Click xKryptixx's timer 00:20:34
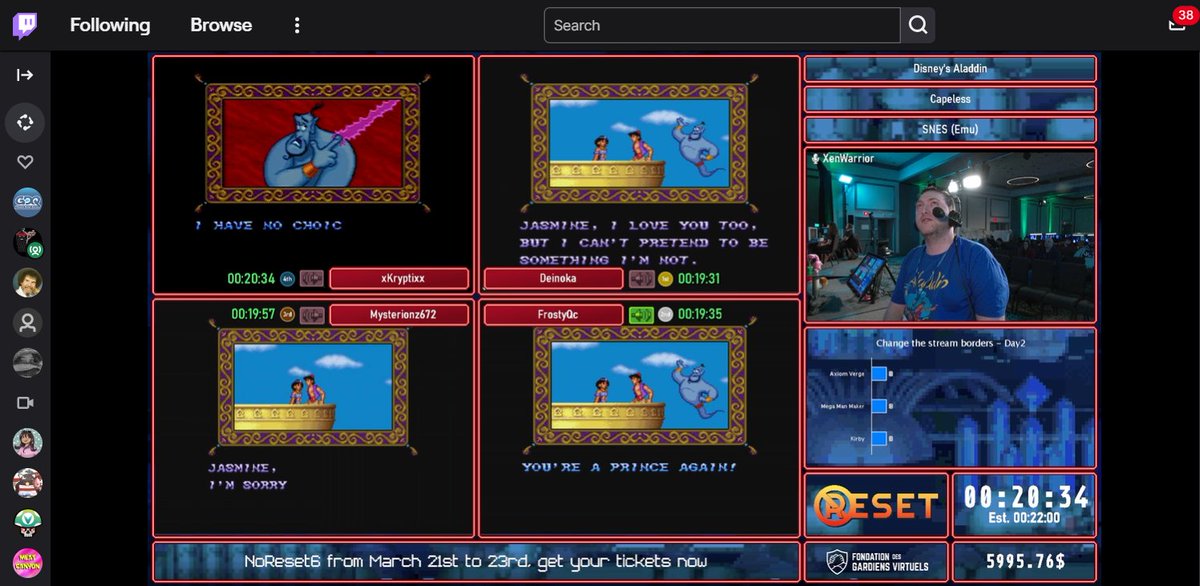Screen dimensions: 1200x586 click(x=251, y=279)
